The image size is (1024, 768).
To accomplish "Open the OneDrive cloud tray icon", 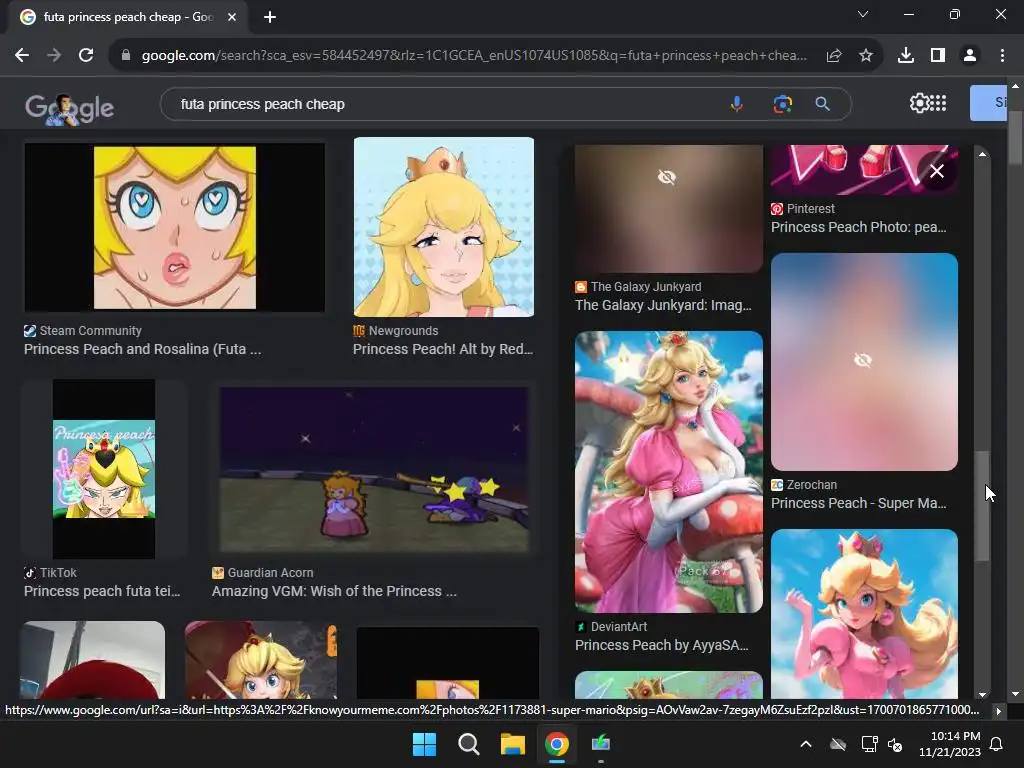I will pyautogui.click(x=838, y=744).
